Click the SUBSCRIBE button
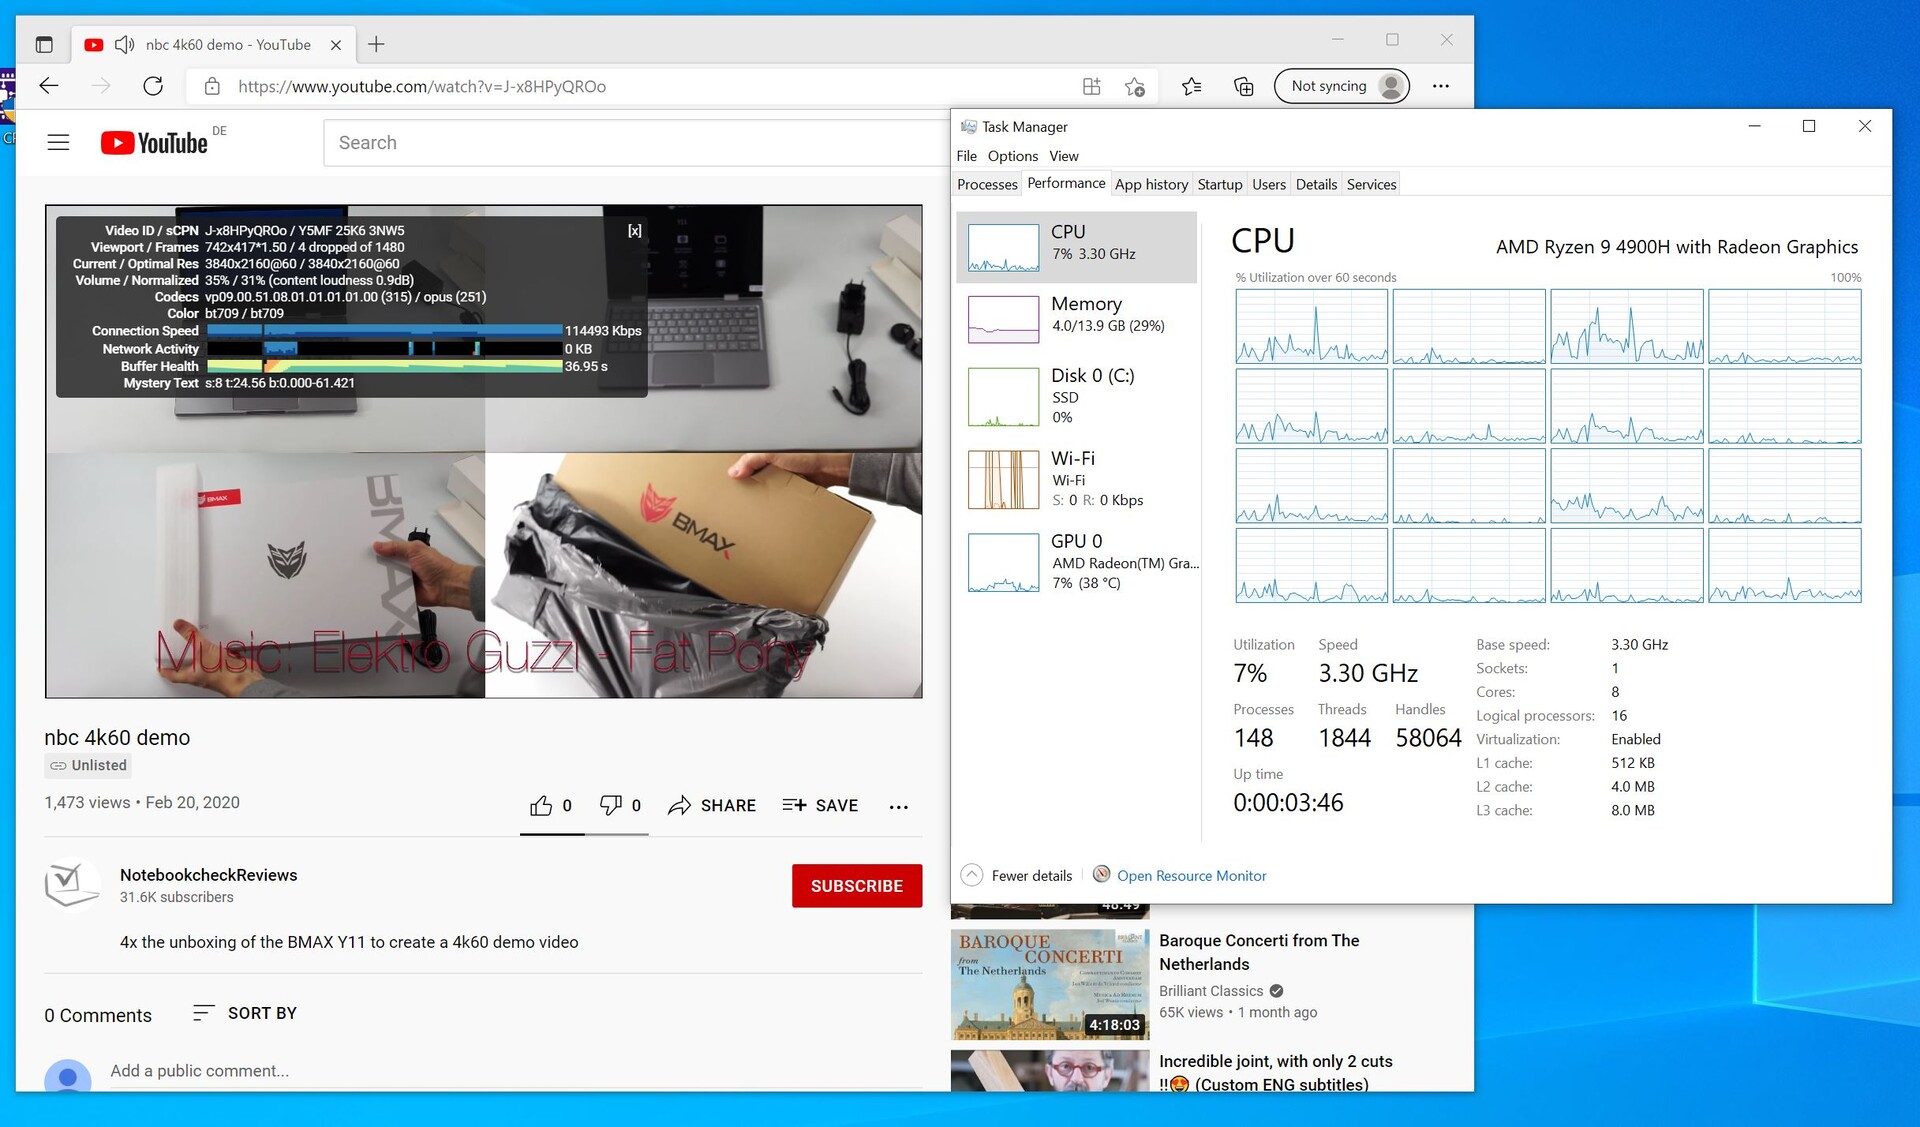The image size is (1920, 1127). [856, 886]
